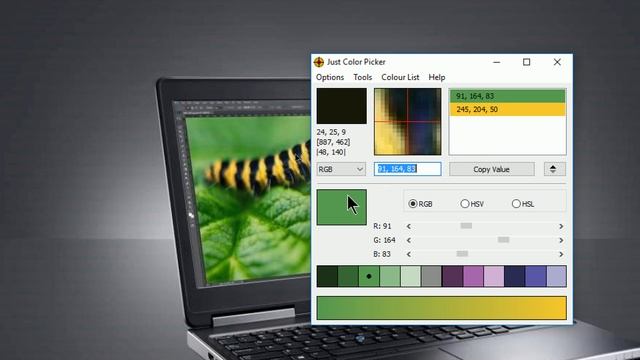The height and width of the screenshot is (360, 640).
Task: Select the 91, 164, 83 colour list entry
Action: pos(507,96)
